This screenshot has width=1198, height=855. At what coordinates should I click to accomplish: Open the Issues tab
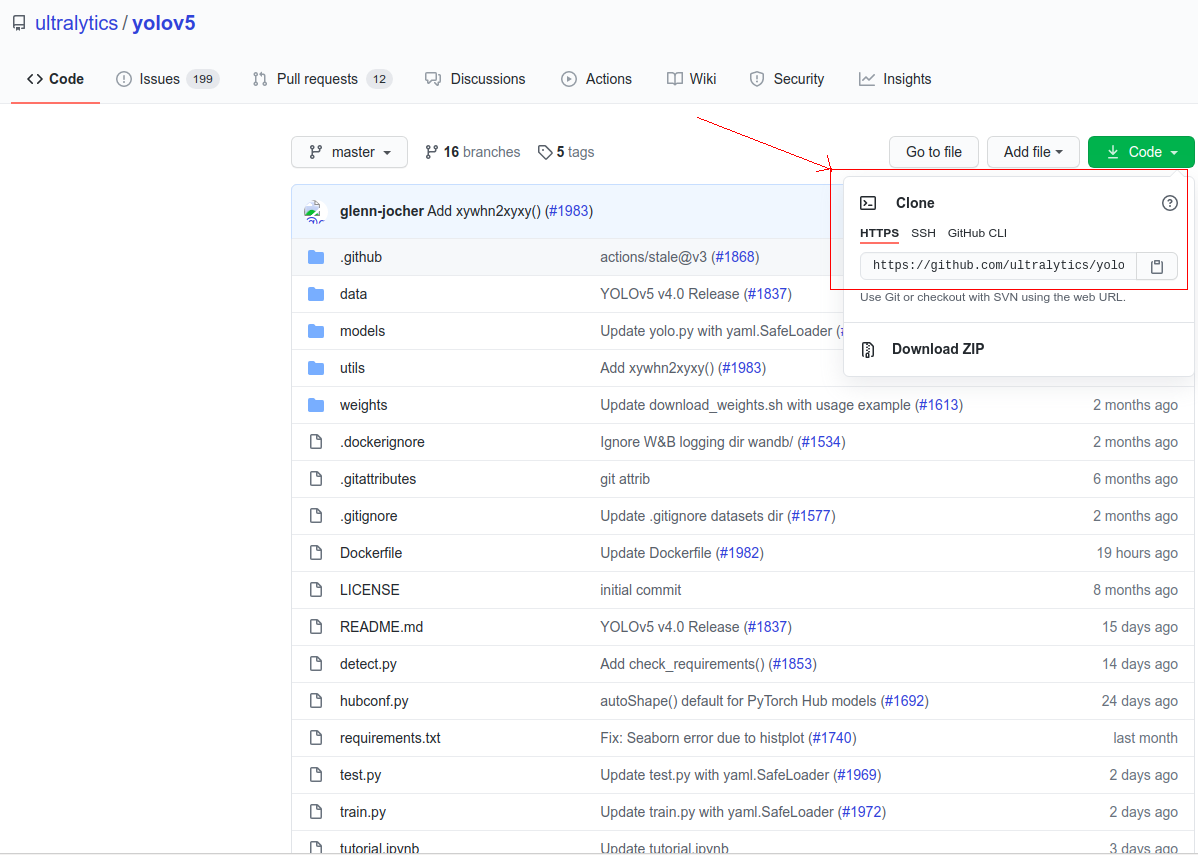tap(167, 79)
